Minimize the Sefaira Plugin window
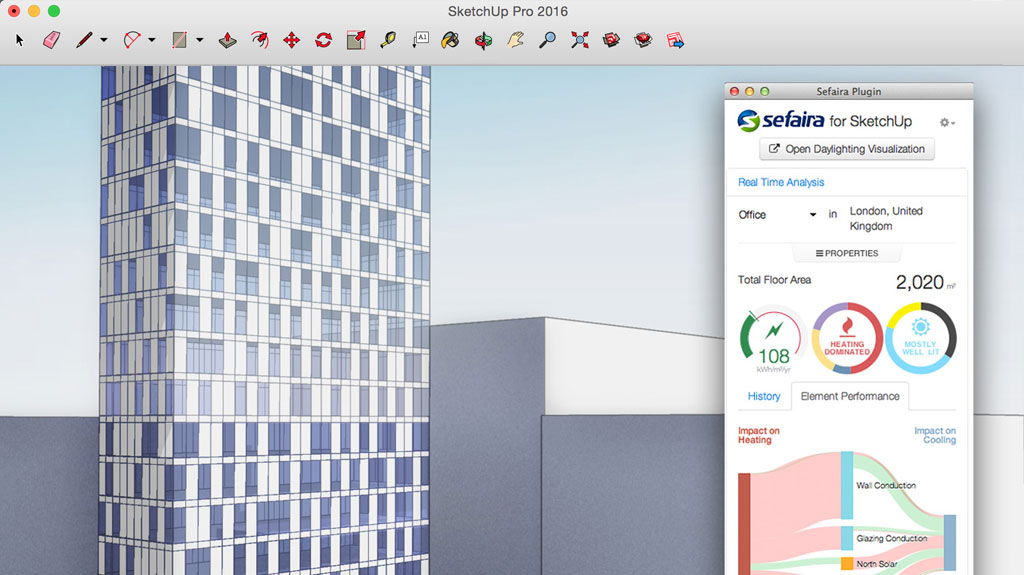Screen dimensions: 1024x575 tap(749, 91)
